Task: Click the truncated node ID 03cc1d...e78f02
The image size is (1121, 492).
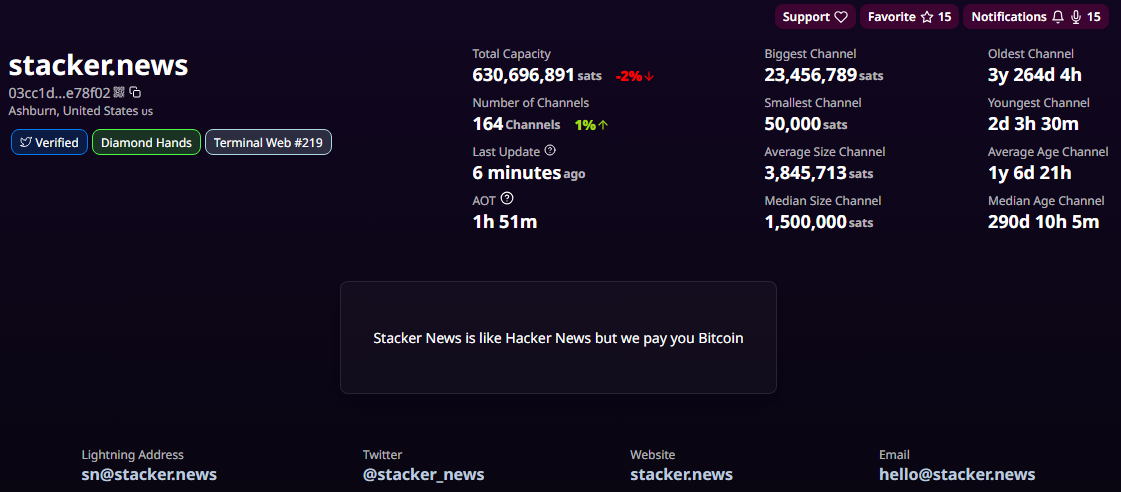Action: tap(59, 92)
